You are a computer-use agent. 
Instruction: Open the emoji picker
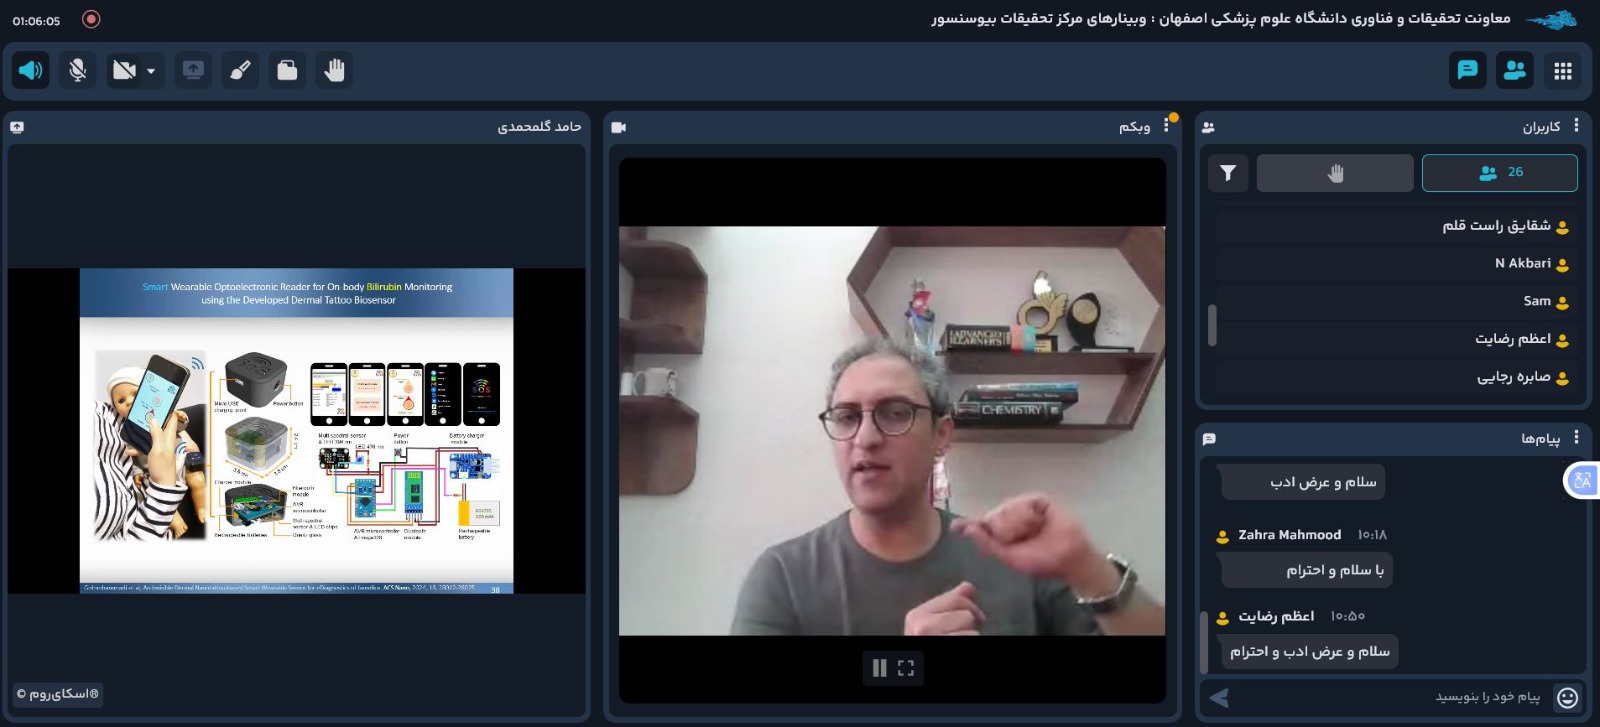point(1567,698)
